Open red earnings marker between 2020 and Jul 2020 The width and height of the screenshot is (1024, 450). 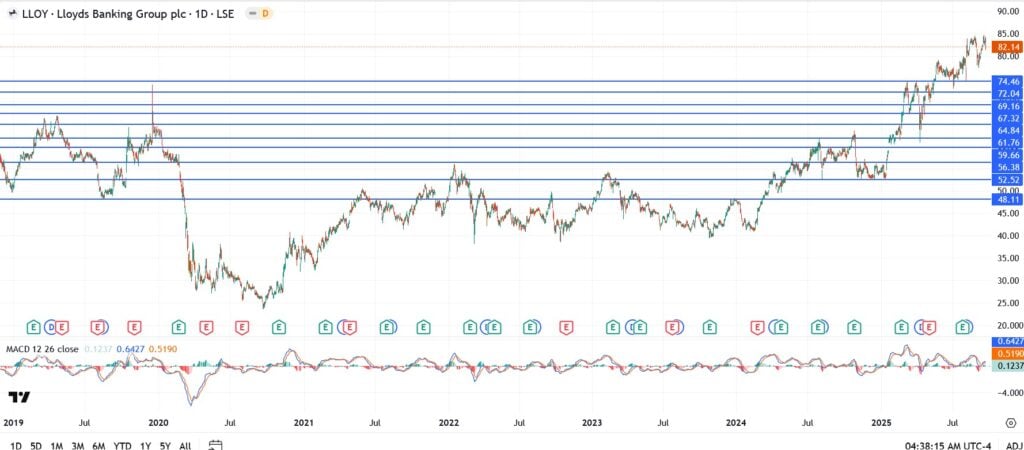[x=206, y=326]
